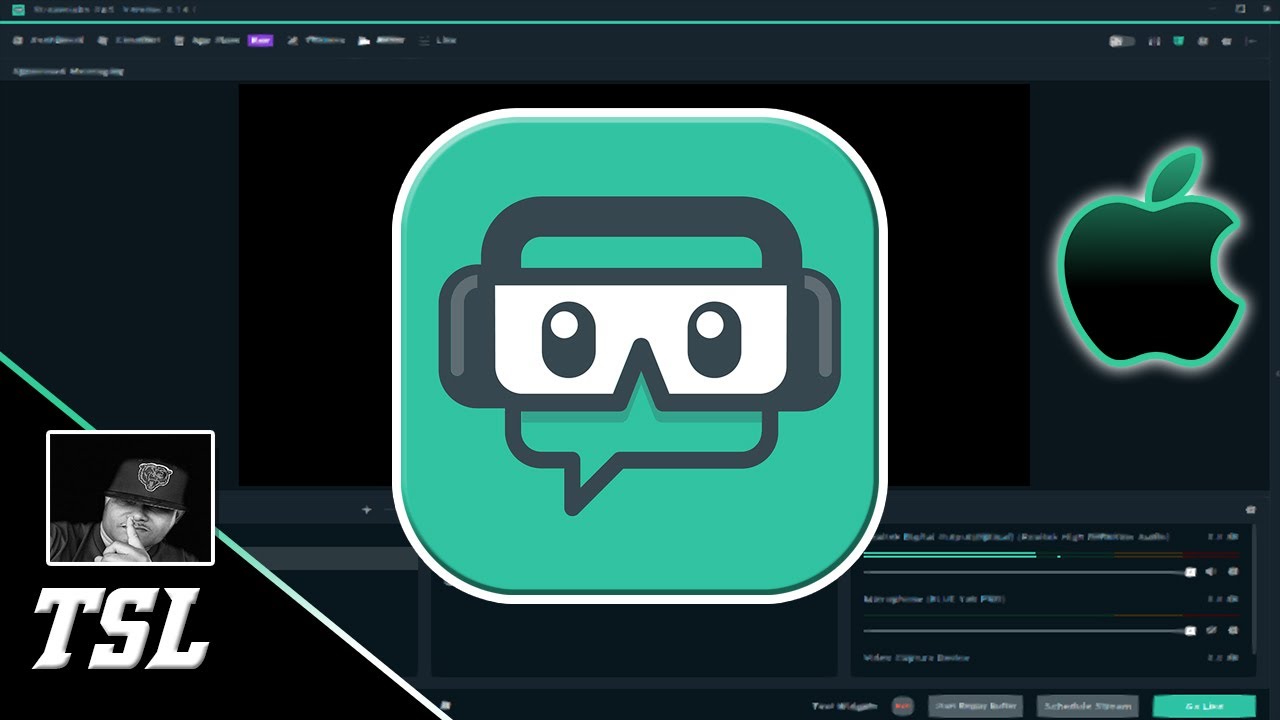Open the Live tab
This screenshot has height=720, width=1280.
[438, 41]
